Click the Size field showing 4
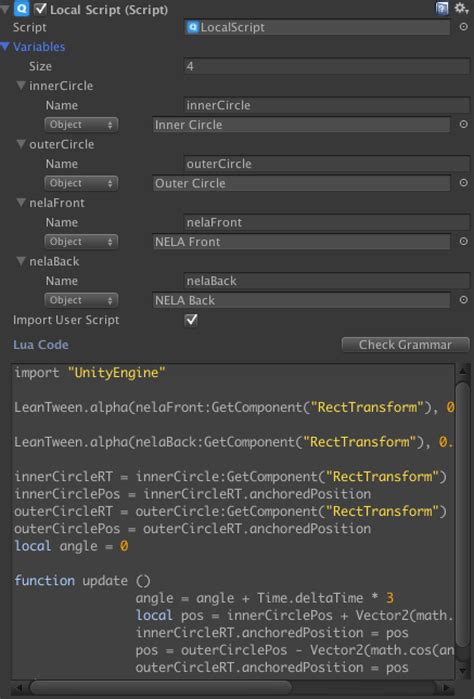Viewport: 474px width, 699px height. (x=326, y=66)
